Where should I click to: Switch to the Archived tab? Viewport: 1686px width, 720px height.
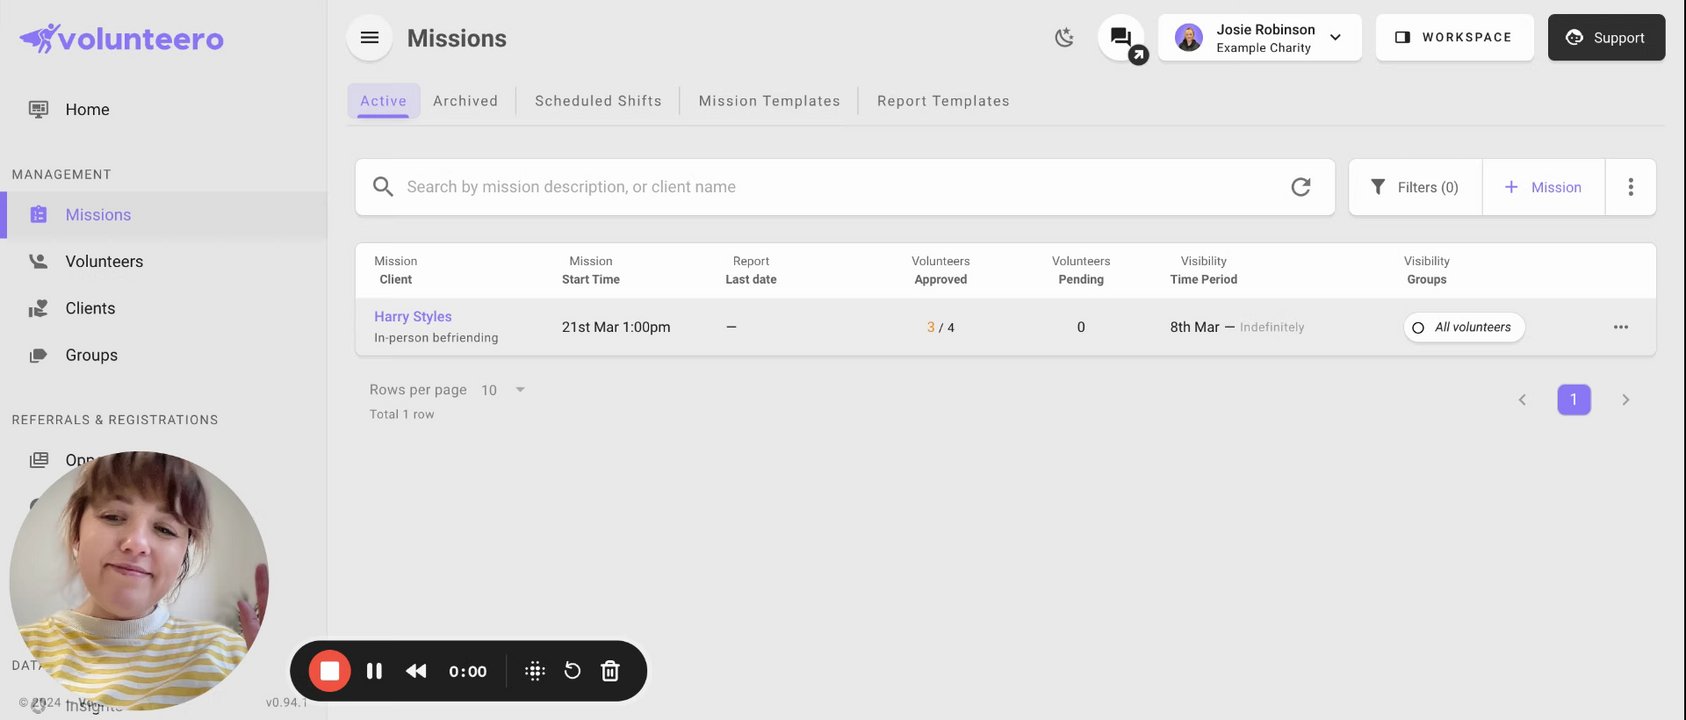click(465, 101)
